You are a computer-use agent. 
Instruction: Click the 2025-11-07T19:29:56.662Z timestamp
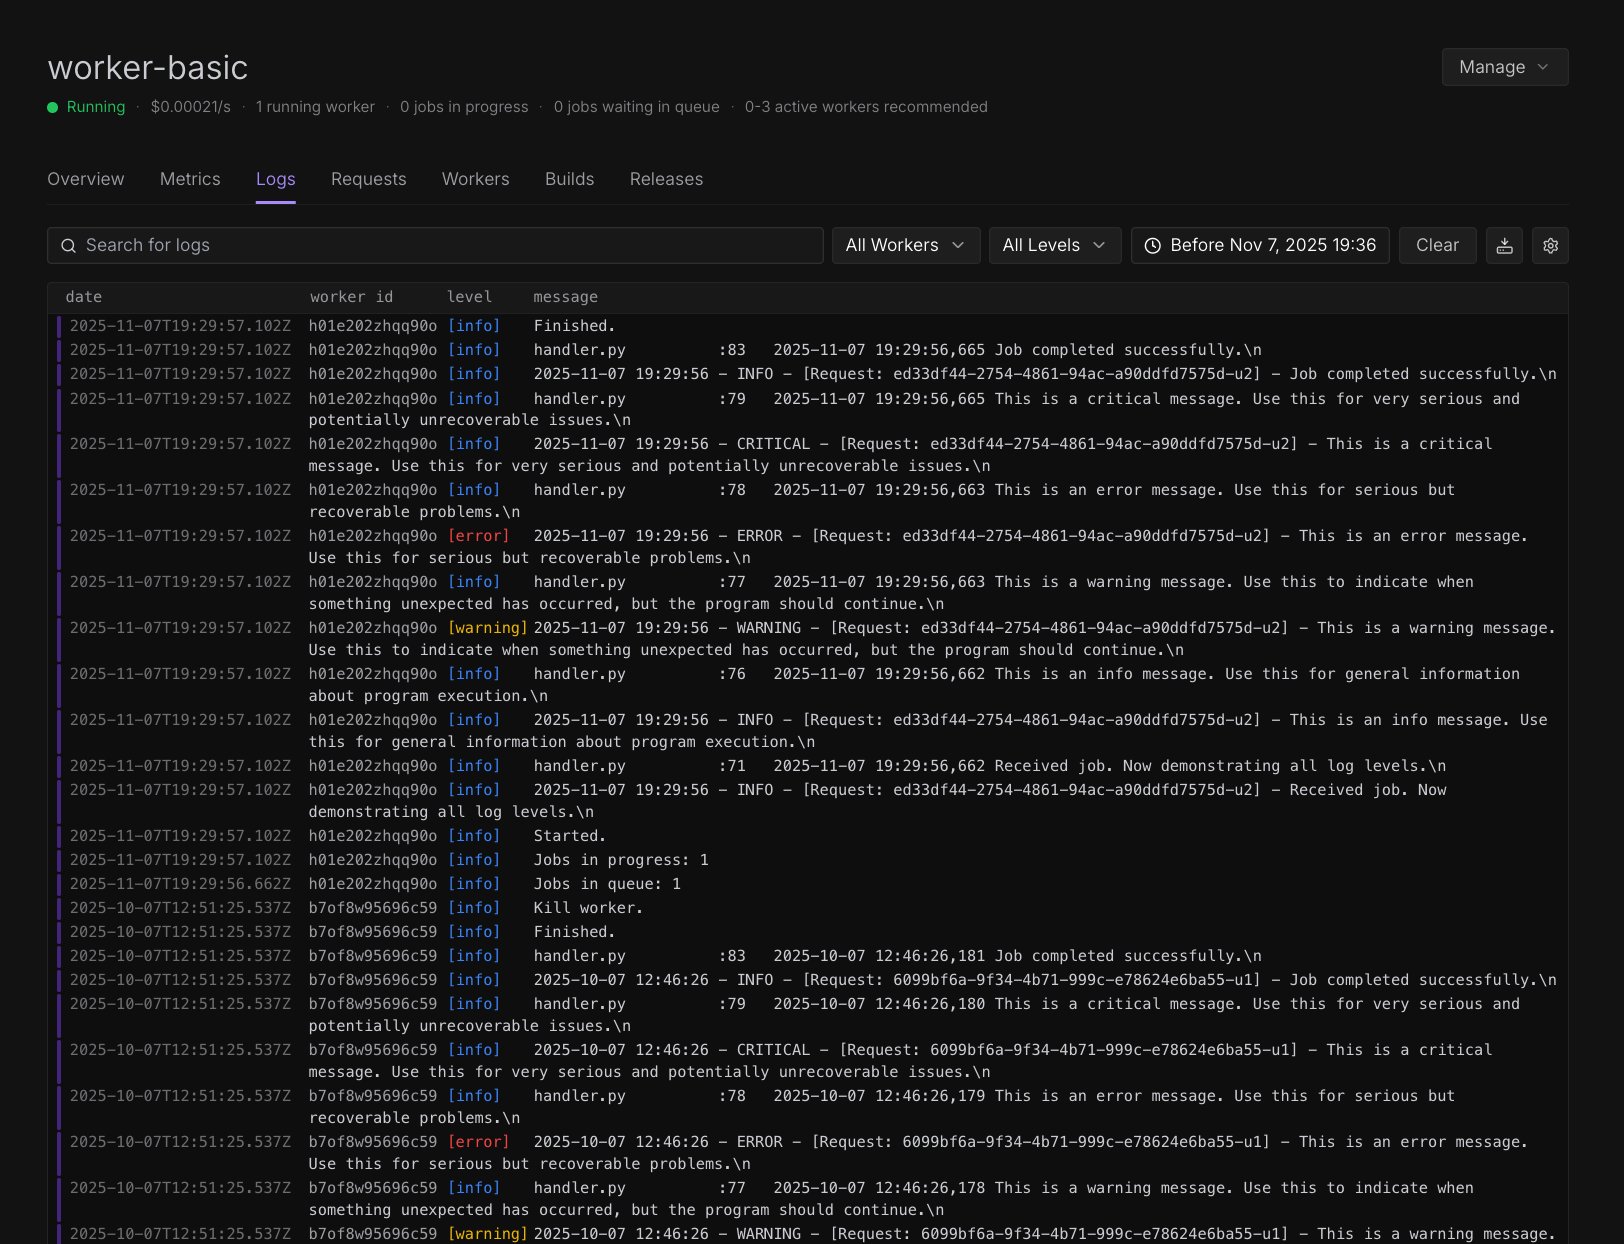(x=181, y=884)
